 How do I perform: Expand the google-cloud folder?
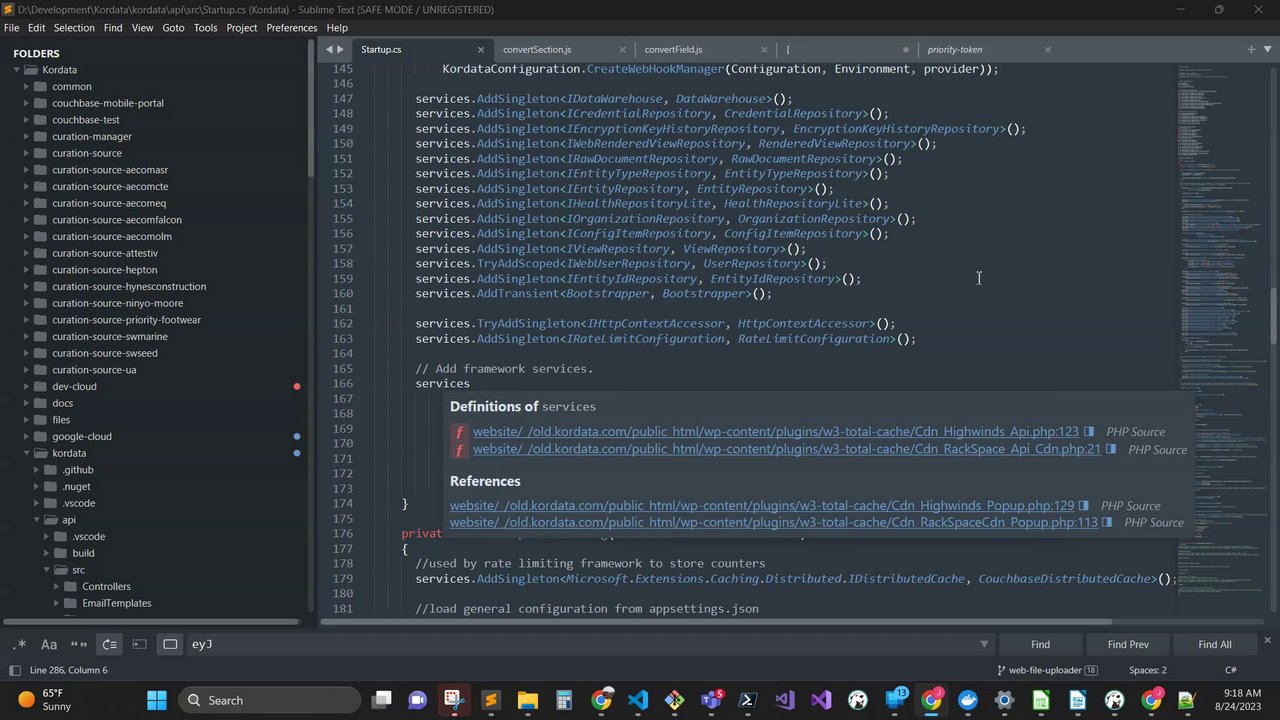[26, 437]
